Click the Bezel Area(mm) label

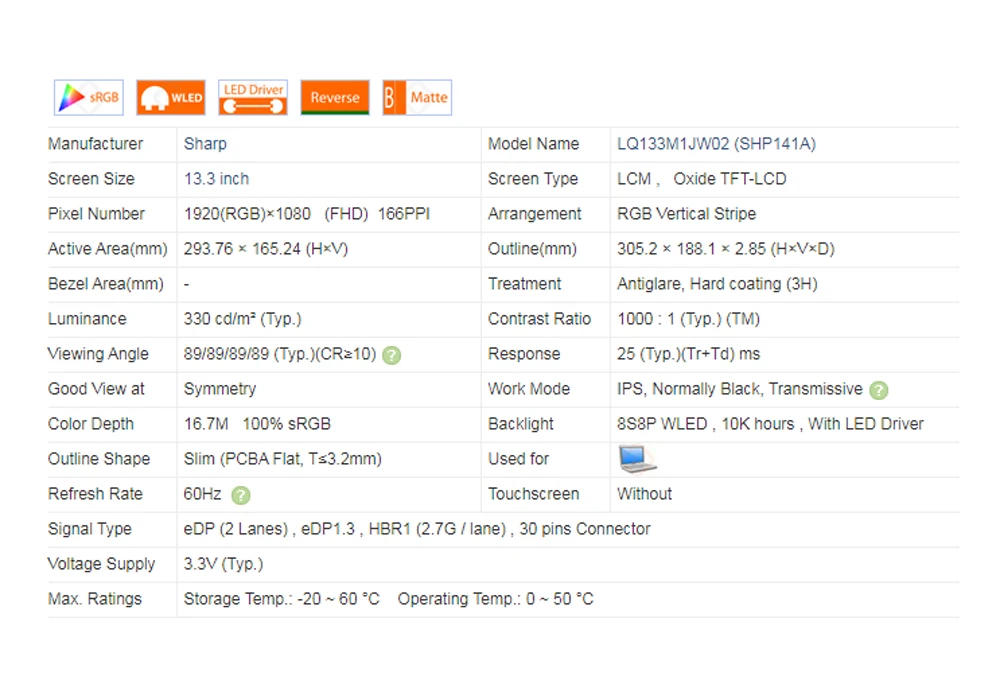pos(106,284)
